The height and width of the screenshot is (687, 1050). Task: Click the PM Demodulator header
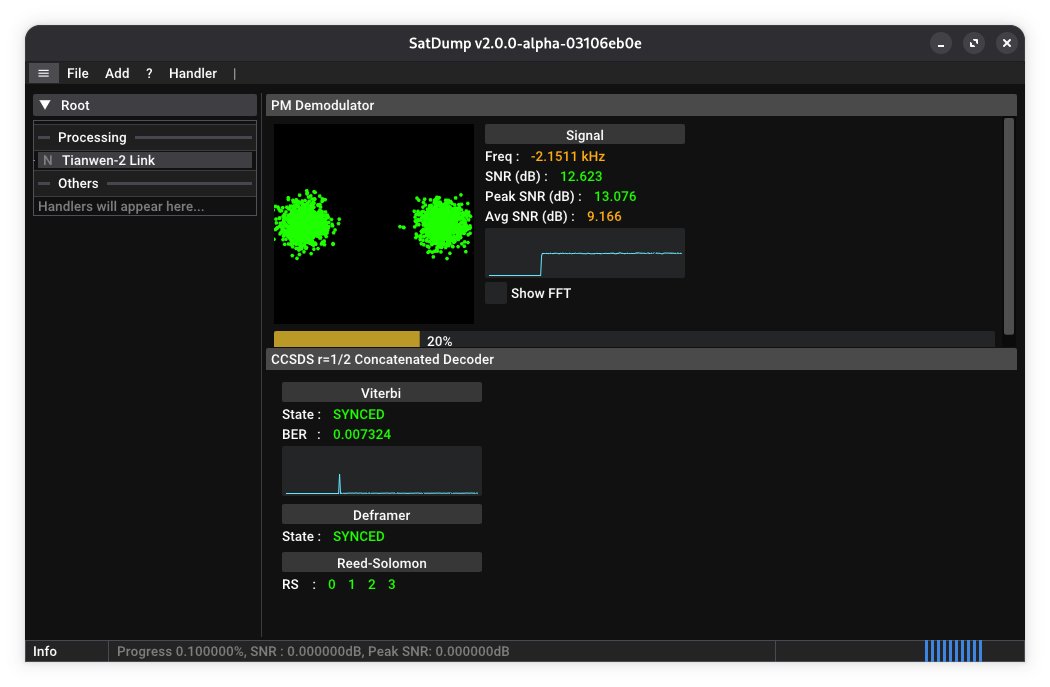pyautogui.click(x=641, y=105)
